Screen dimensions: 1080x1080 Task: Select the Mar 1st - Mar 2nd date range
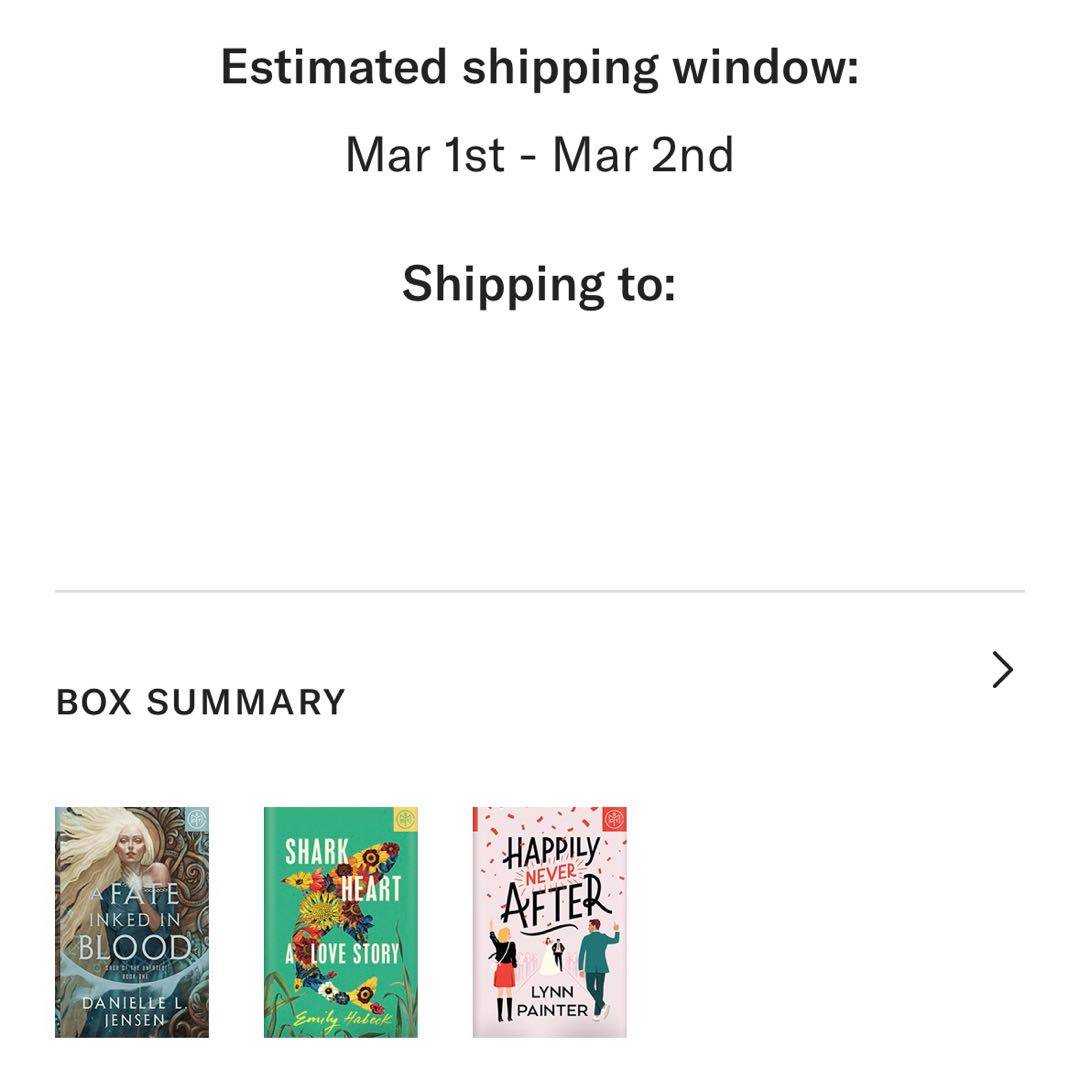540,155
